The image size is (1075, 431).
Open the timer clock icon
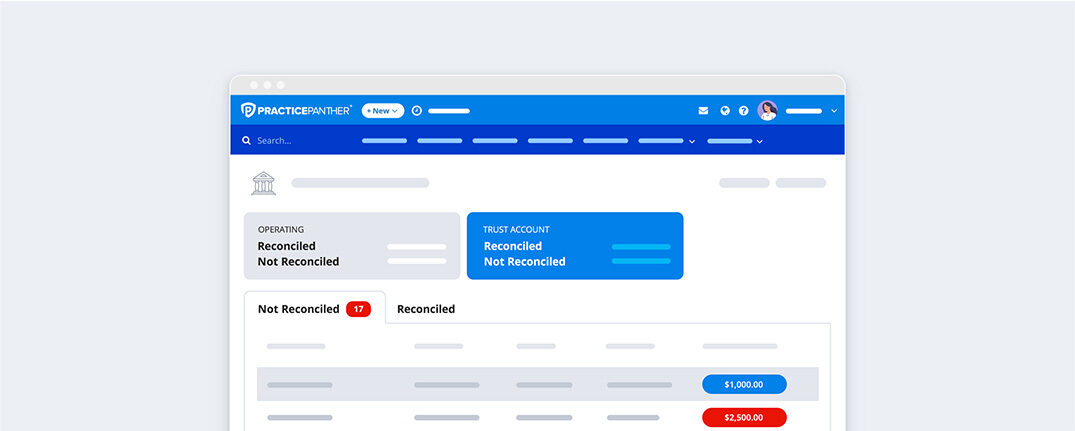[416, 110]
